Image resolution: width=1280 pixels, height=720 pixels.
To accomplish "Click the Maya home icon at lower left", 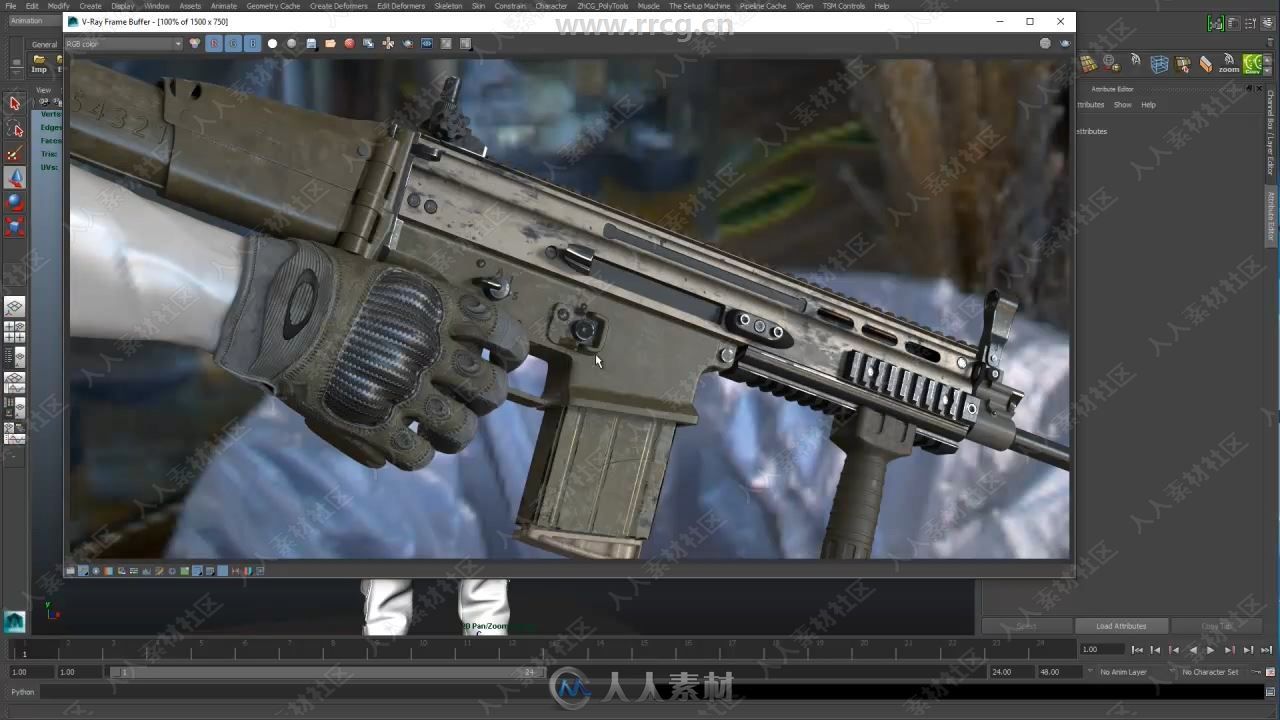I will 14,621.
